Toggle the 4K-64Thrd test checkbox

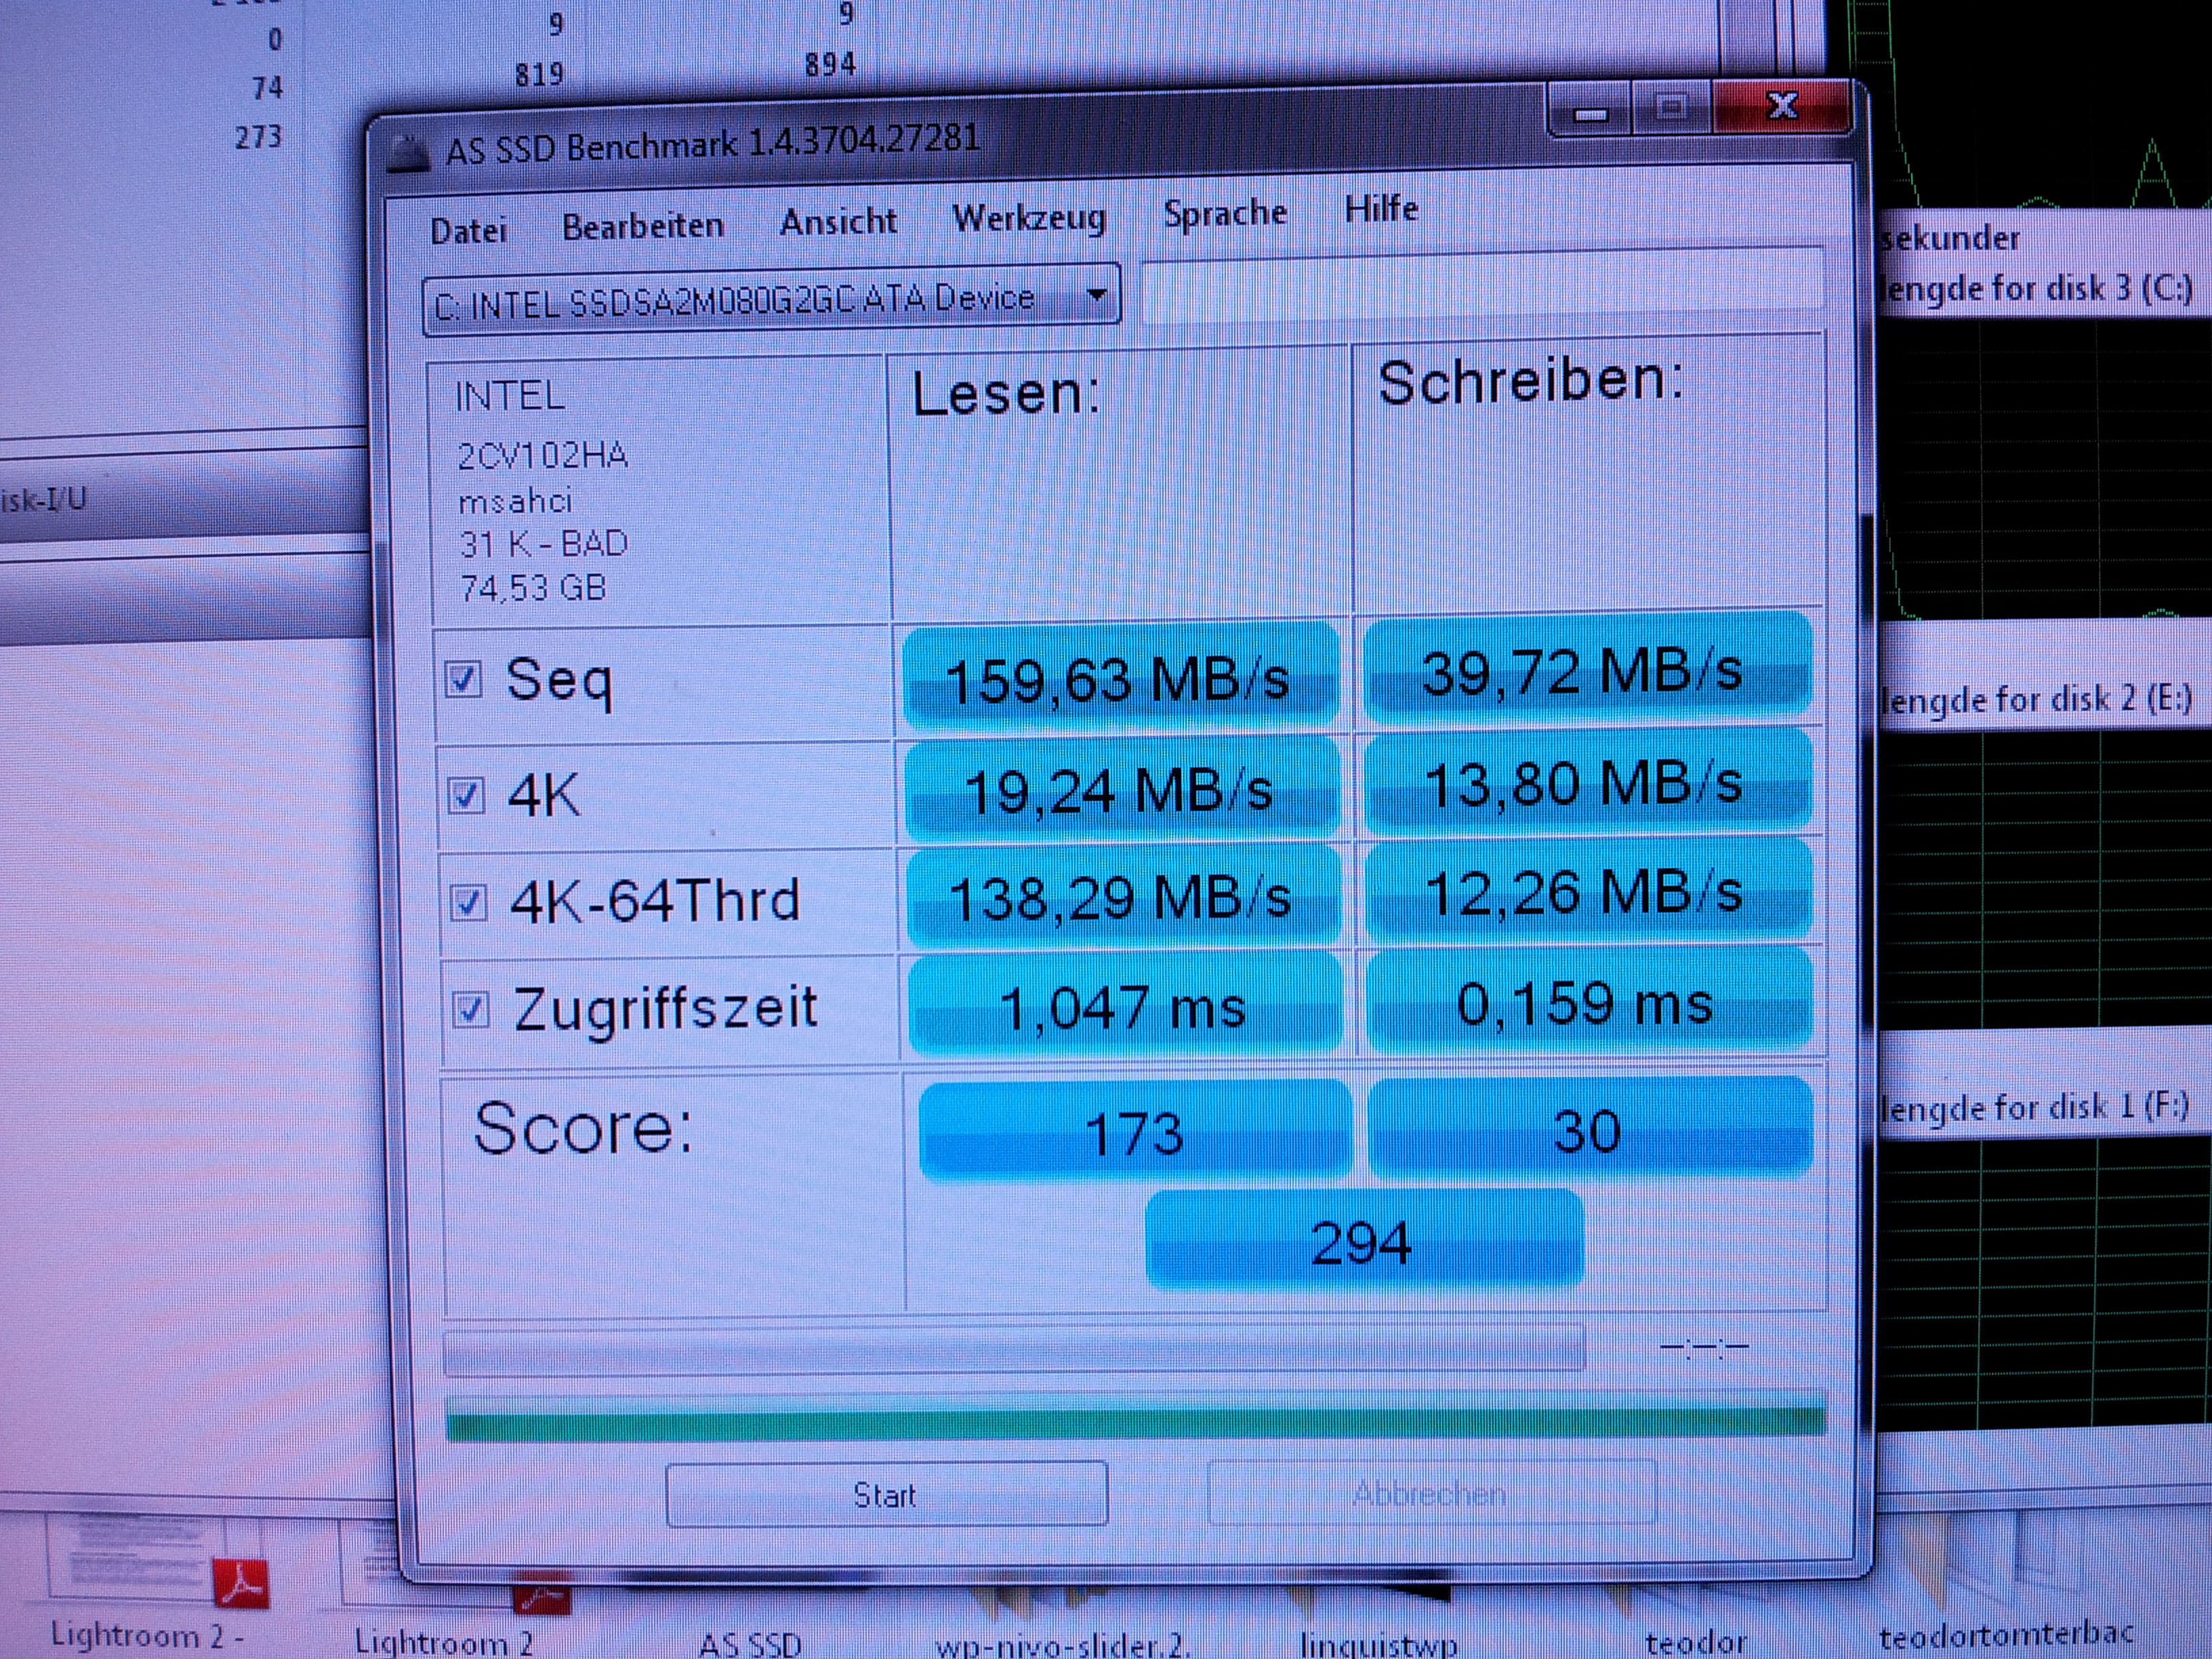(x=468, y=902)
